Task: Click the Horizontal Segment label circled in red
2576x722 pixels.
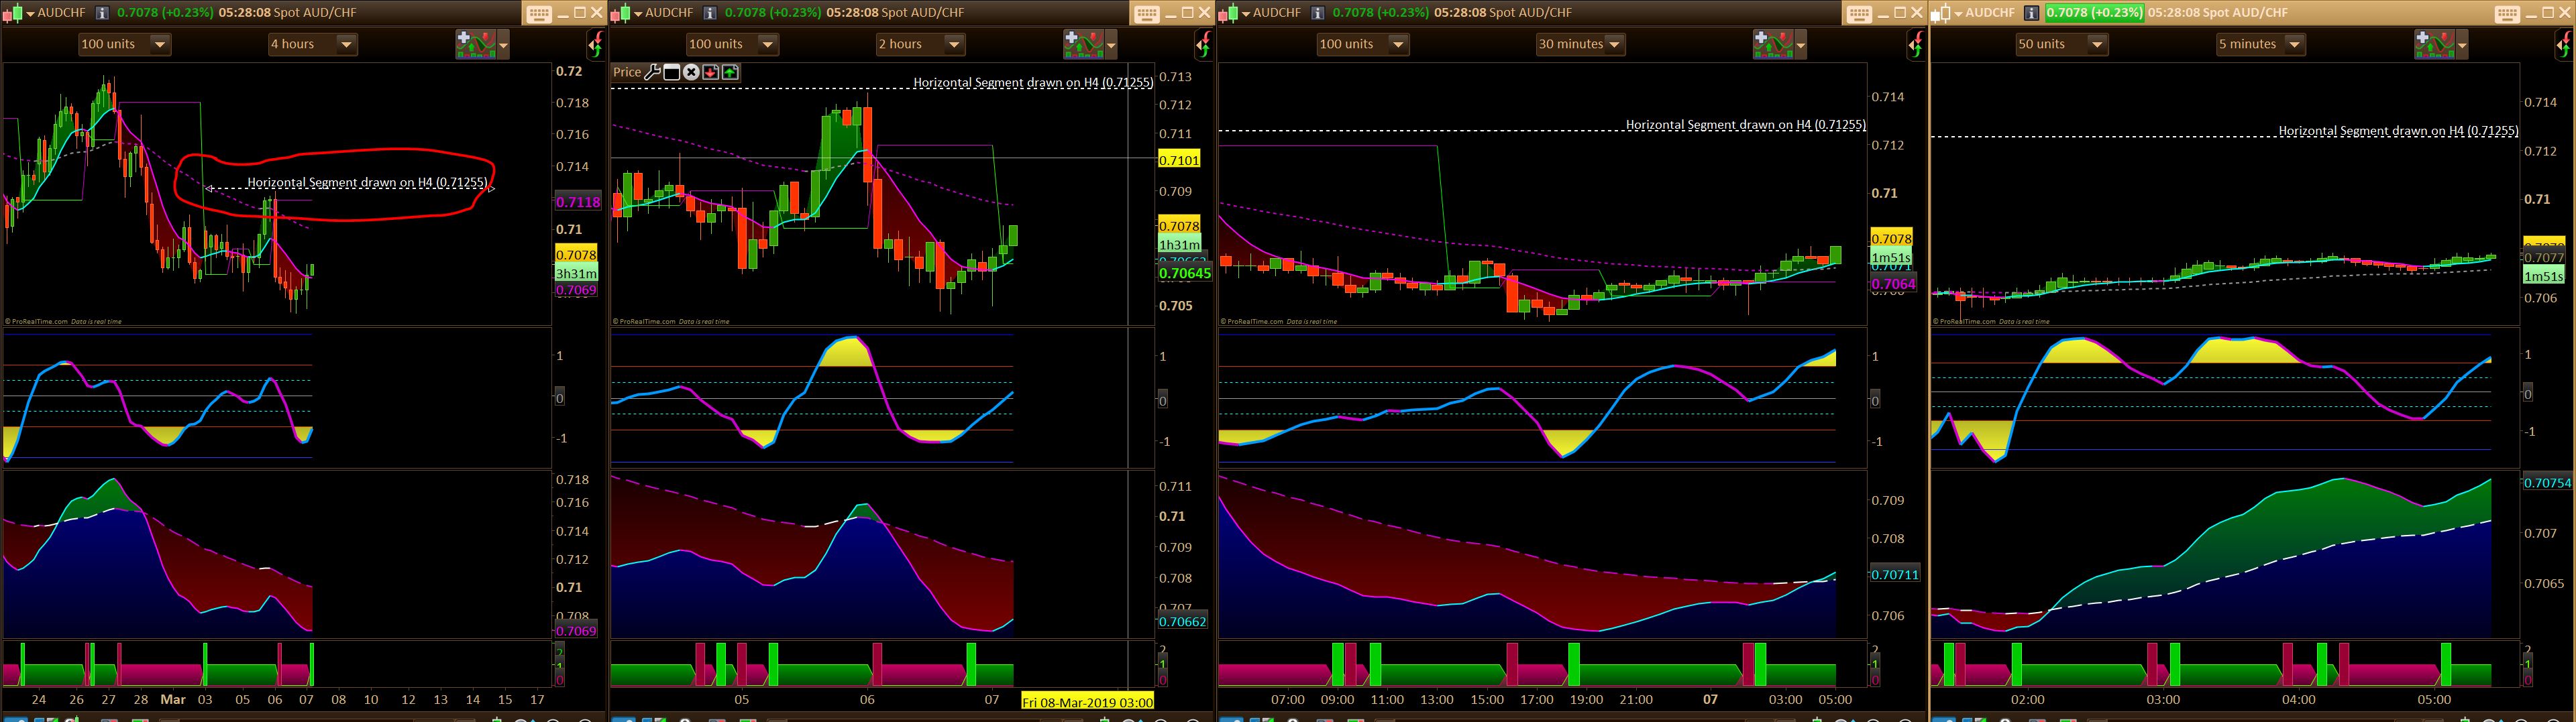Action: click(x=367, y=183)
